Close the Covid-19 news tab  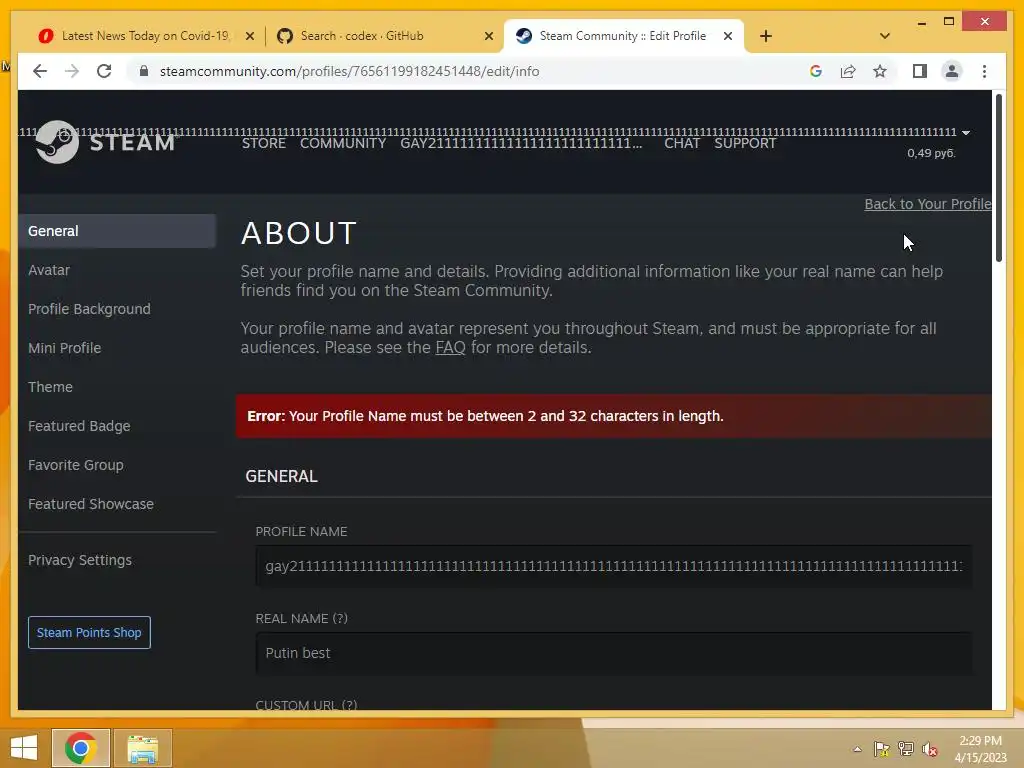[x=249, y=36]
